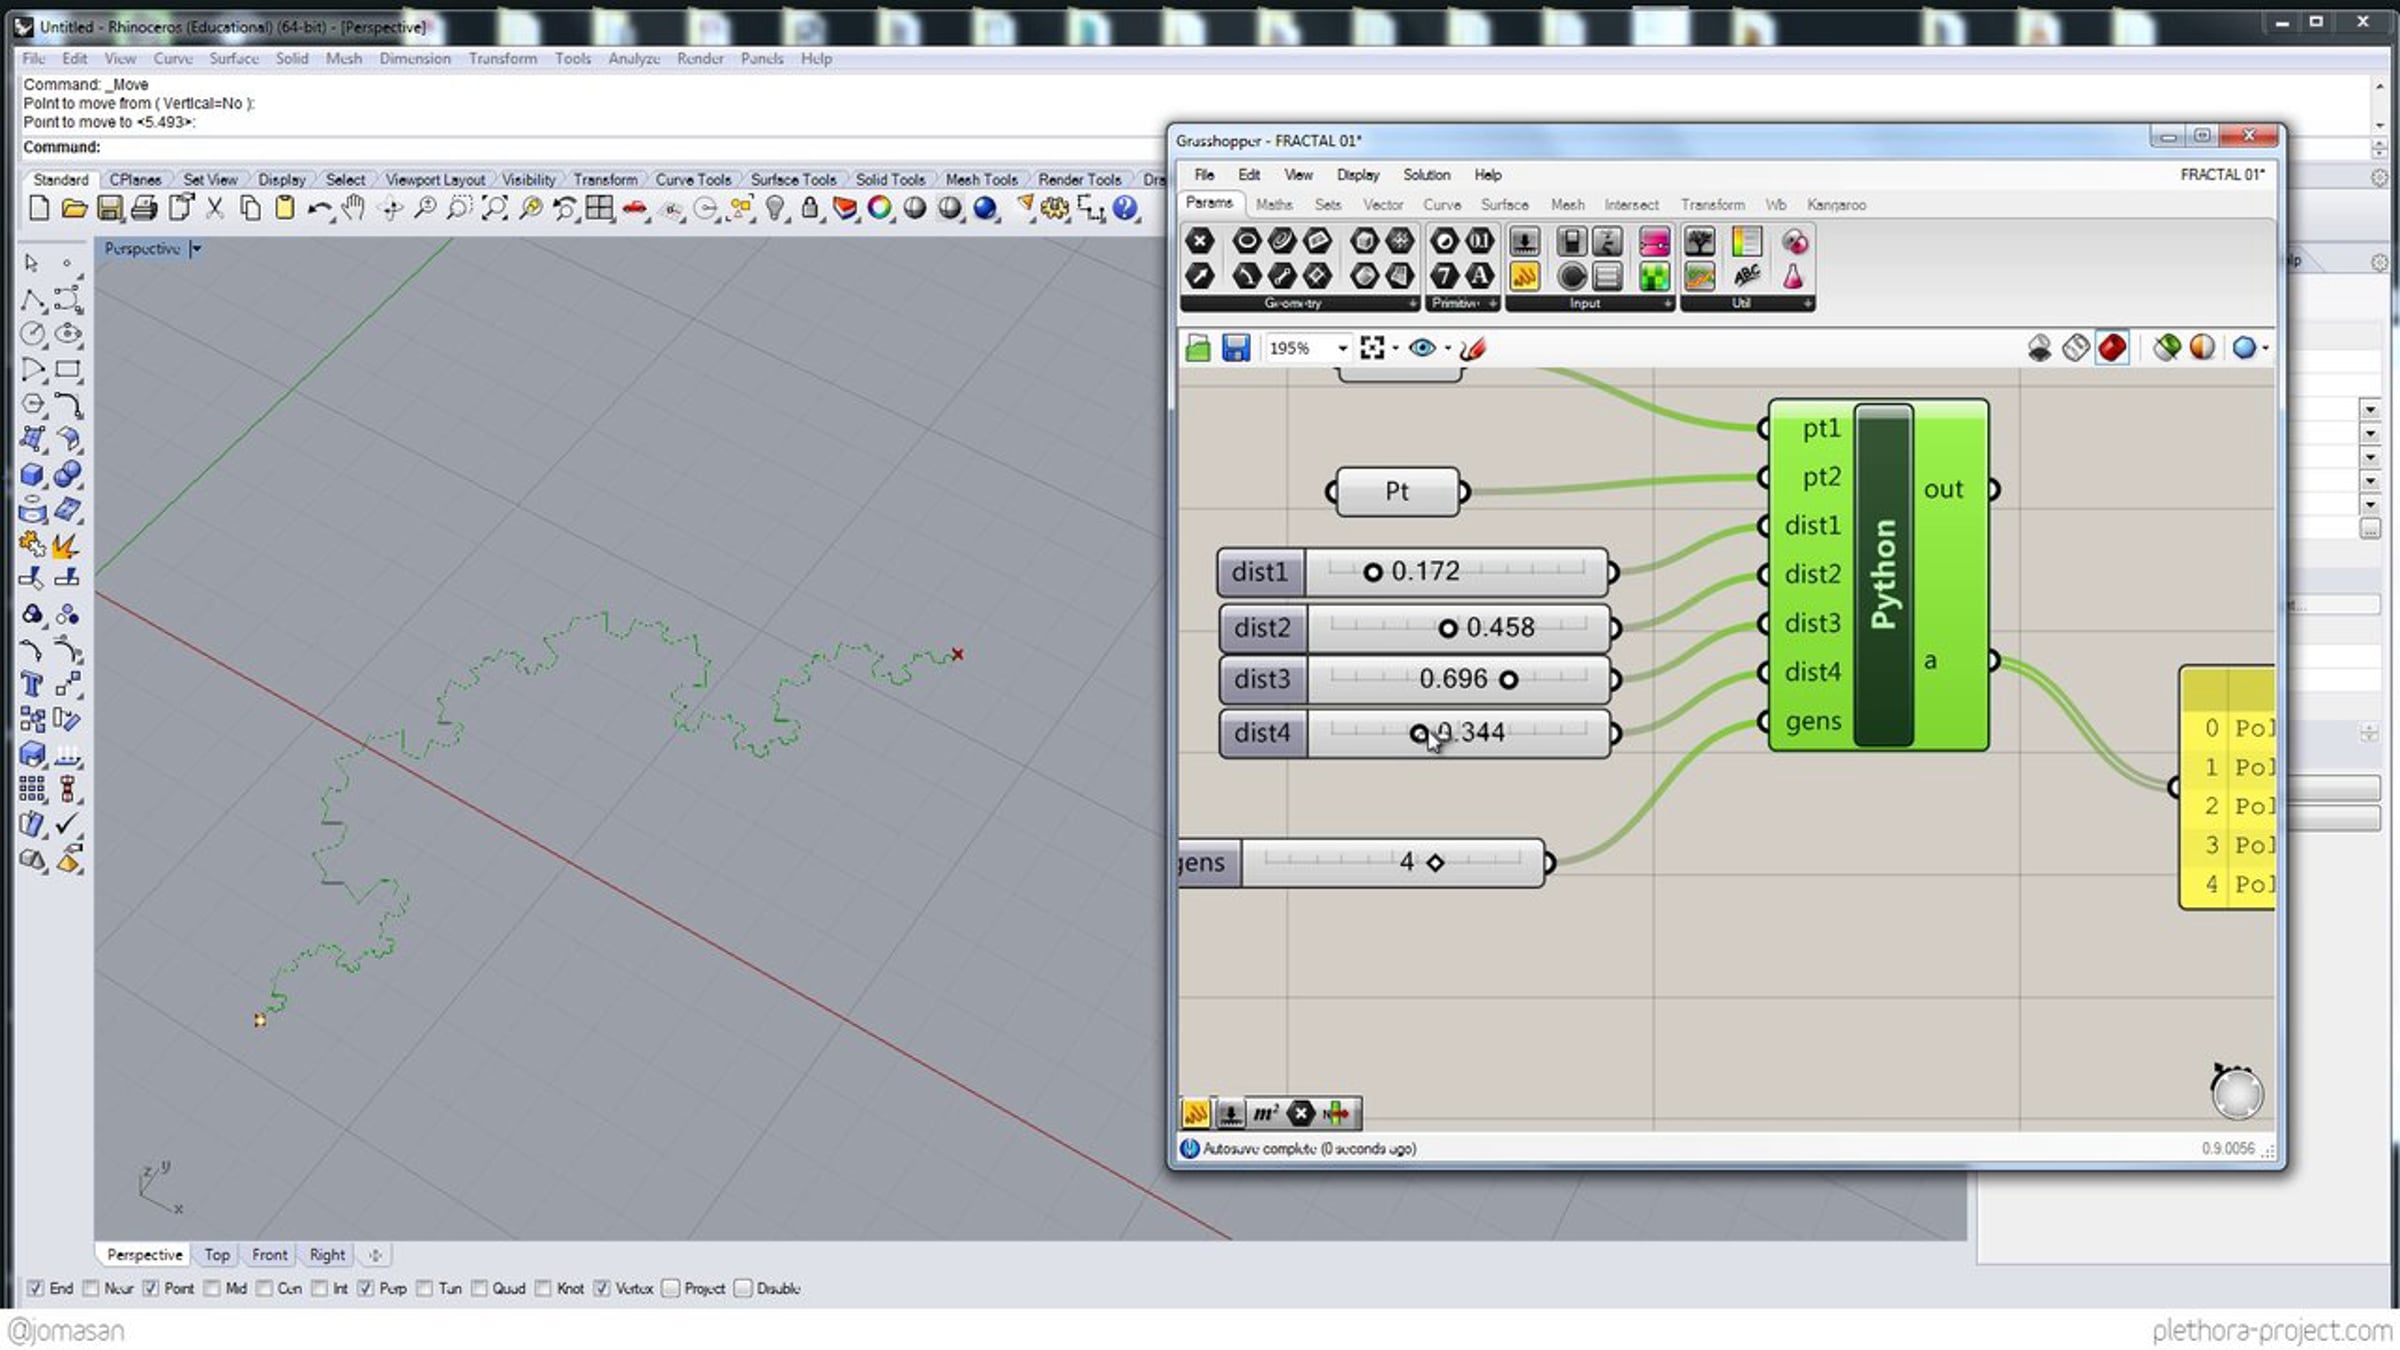Switch to the Maths tab in Grasshopper
Viewport: 2400px width, 1350px height.
[1274, 204]
